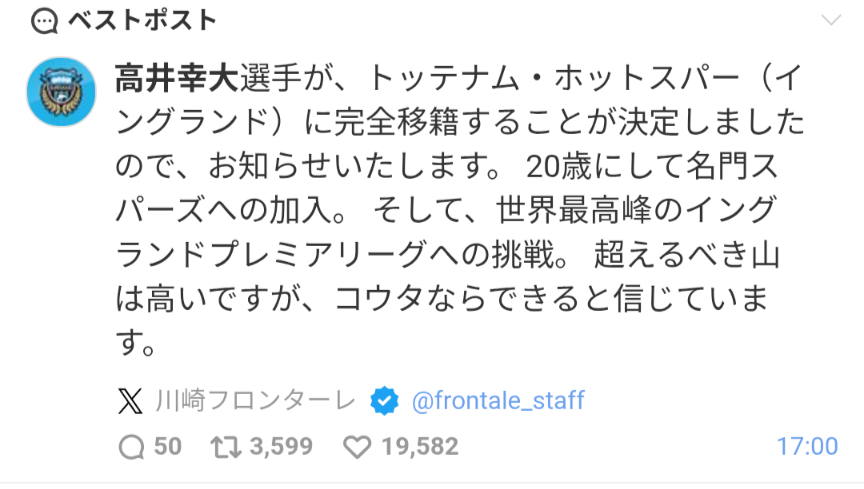The image size is (864, 489).
Task: Click the 3,599 reposts count
Action: click(x=281, y=447)
